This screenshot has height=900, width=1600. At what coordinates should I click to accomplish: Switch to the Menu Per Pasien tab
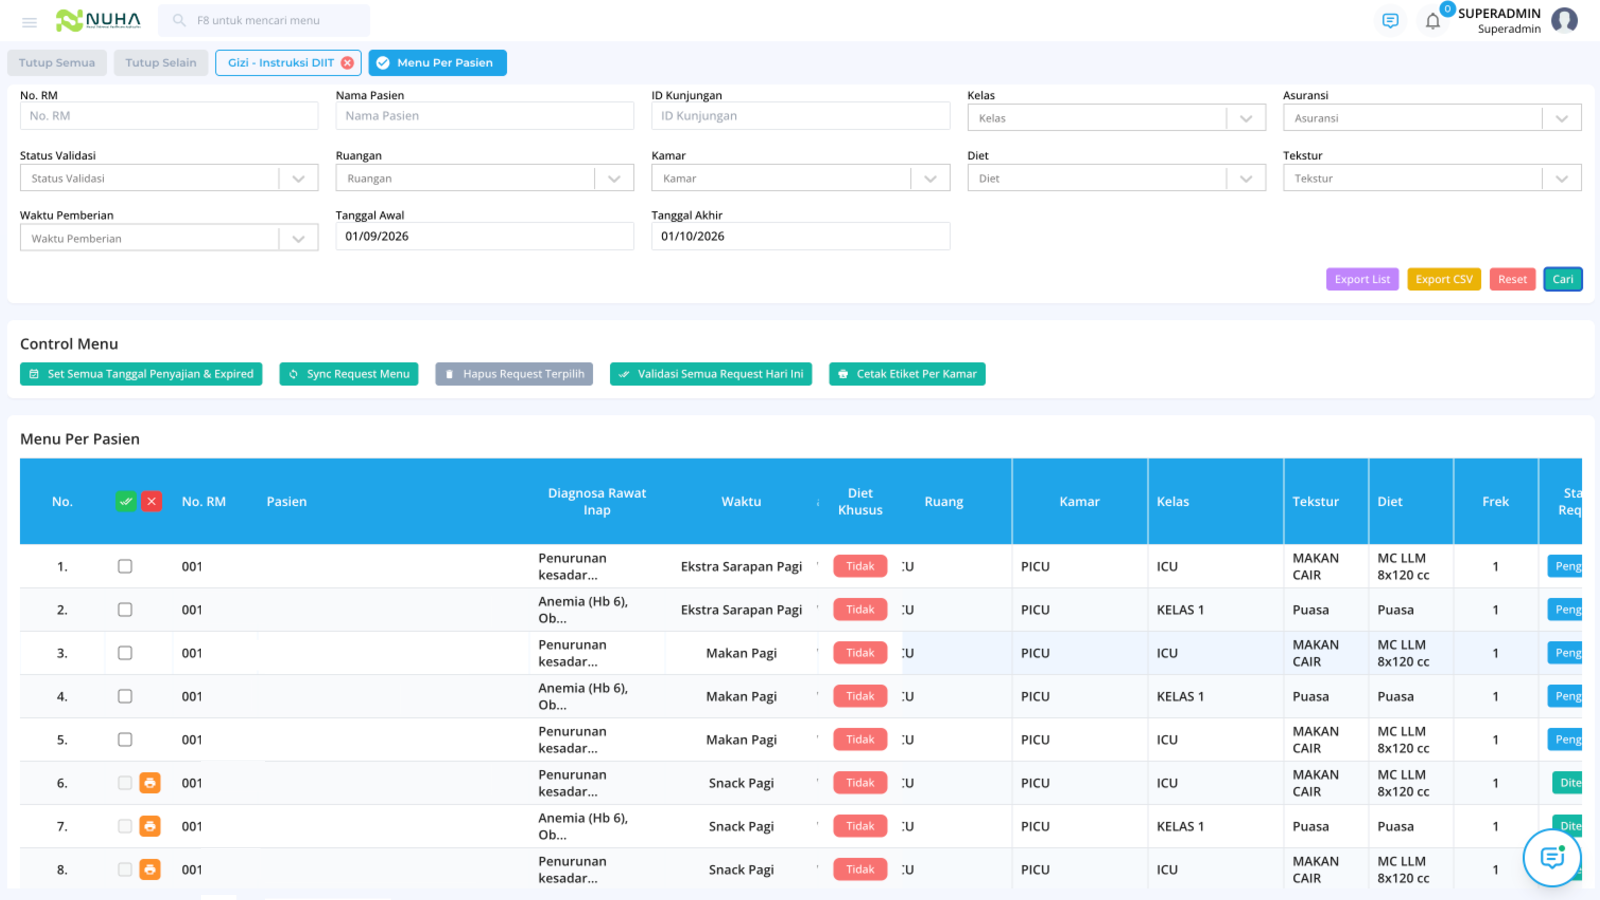tap(438, 63)
